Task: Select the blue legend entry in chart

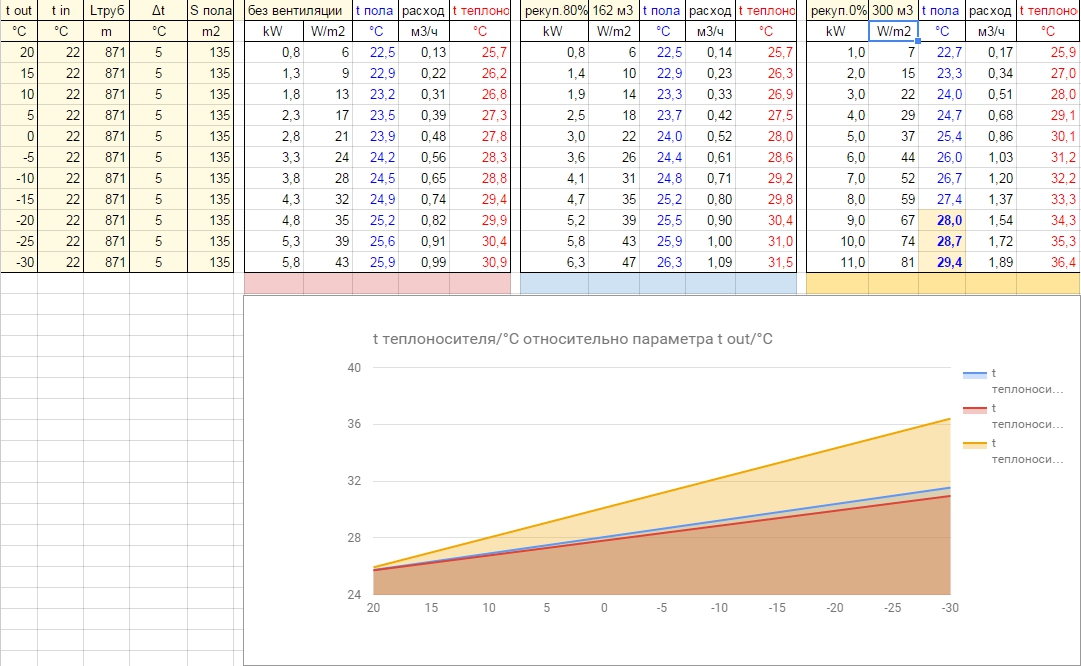Action: [x=1013, y=381]
